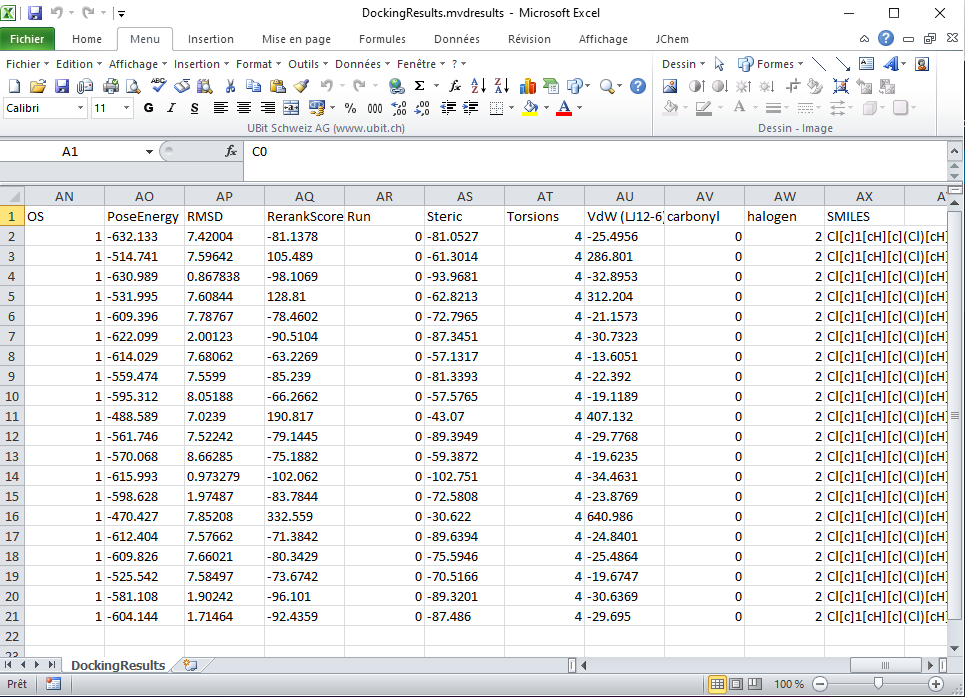Click the green Fichier button
Image resolution: width=965 pixels, height=697 pixels.
[27, 39]
